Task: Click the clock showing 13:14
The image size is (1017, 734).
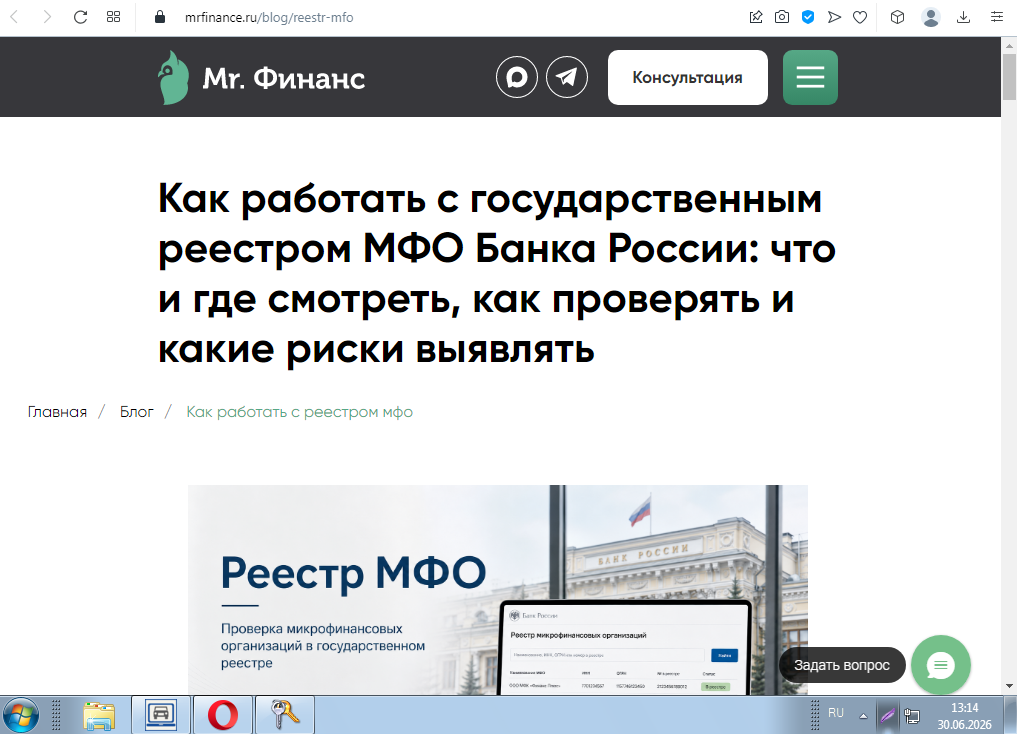Action: [964, 716]
